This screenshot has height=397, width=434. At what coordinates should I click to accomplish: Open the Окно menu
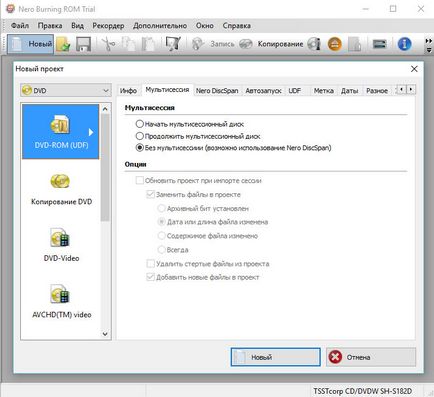(205, 26)
